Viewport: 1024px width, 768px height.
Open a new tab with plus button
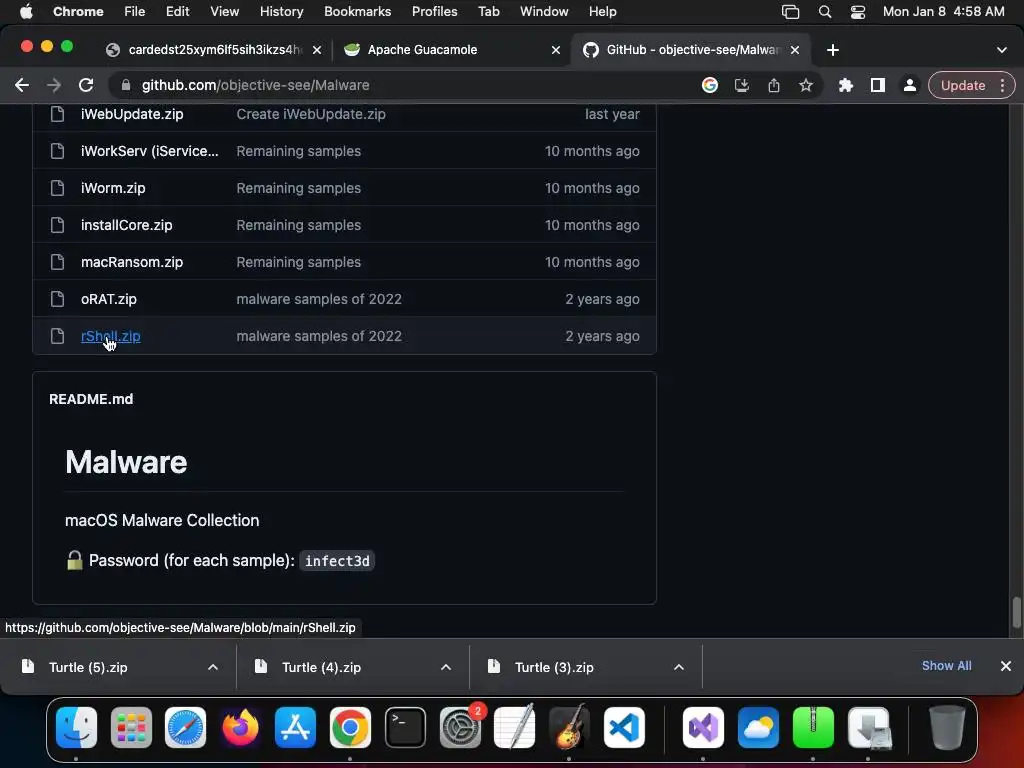click(833, 50)
